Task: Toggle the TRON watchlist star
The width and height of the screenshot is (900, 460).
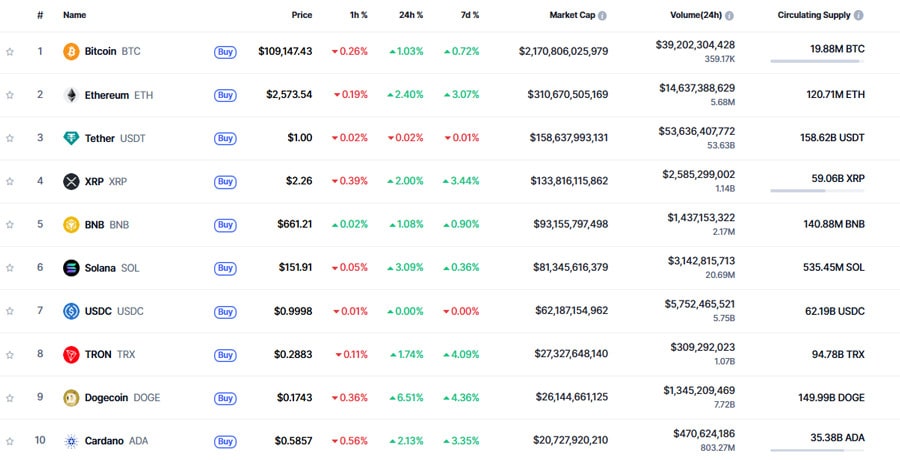Action: 10,354
